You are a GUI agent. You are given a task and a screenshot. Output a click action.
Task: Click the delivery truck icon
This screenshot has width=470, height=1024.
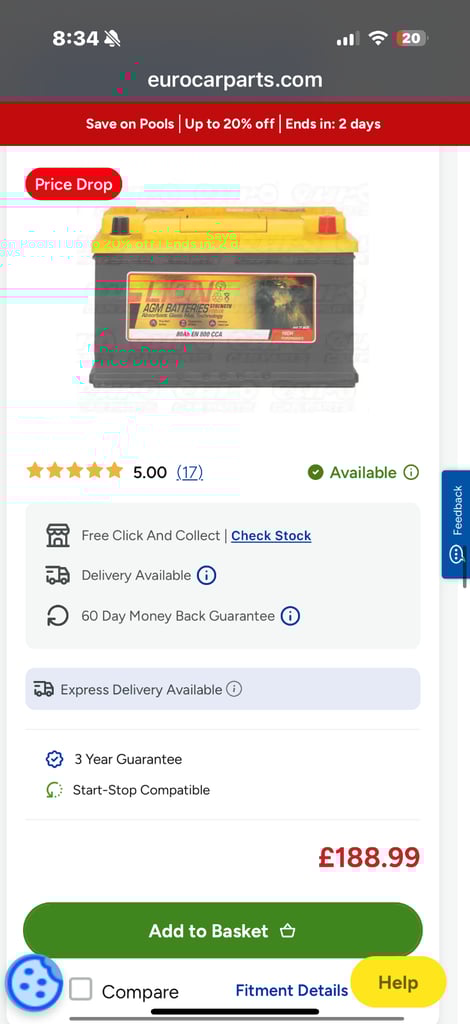[57, 575]
